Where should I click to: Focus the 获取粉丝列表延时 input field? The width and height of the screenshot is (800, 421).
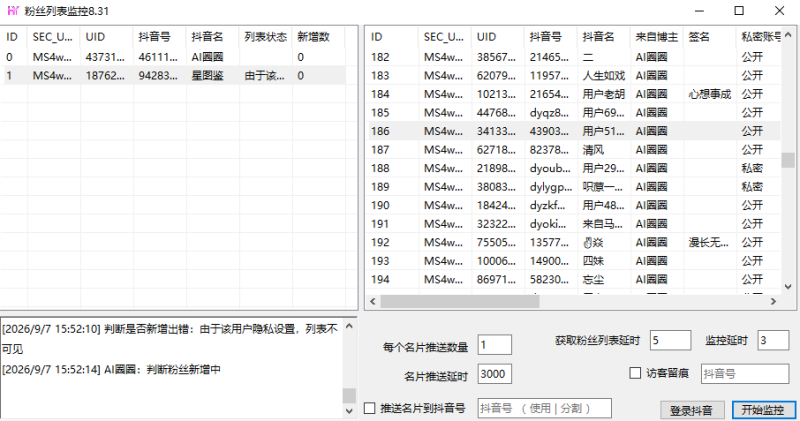[x=670, y=340]
